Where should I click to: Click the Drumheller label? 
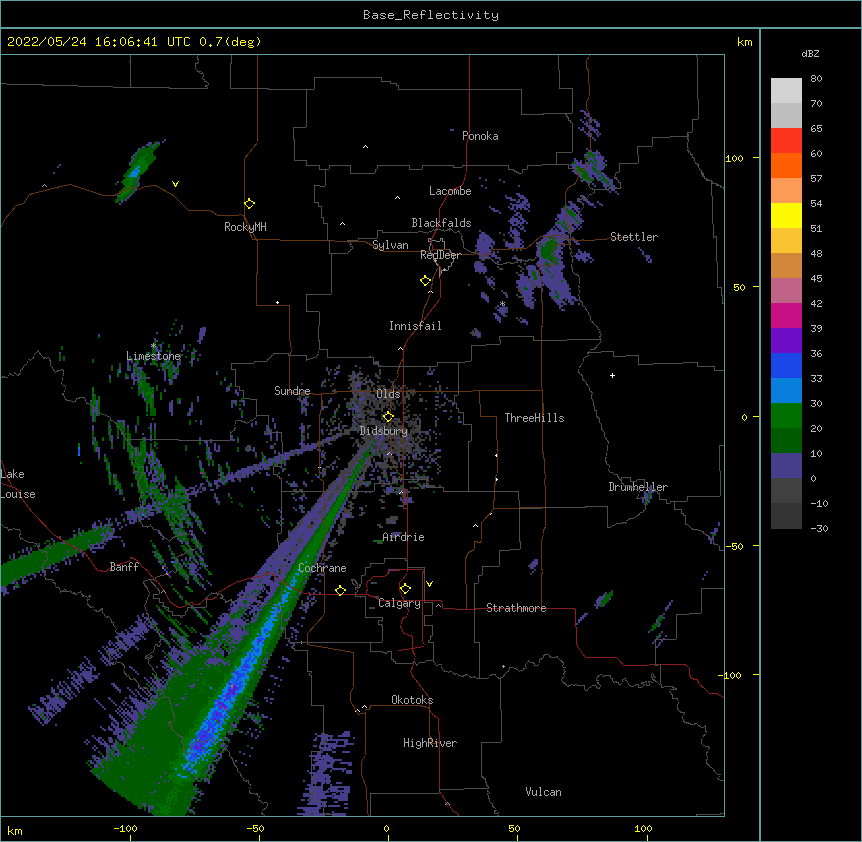click(x=638, y=487)
